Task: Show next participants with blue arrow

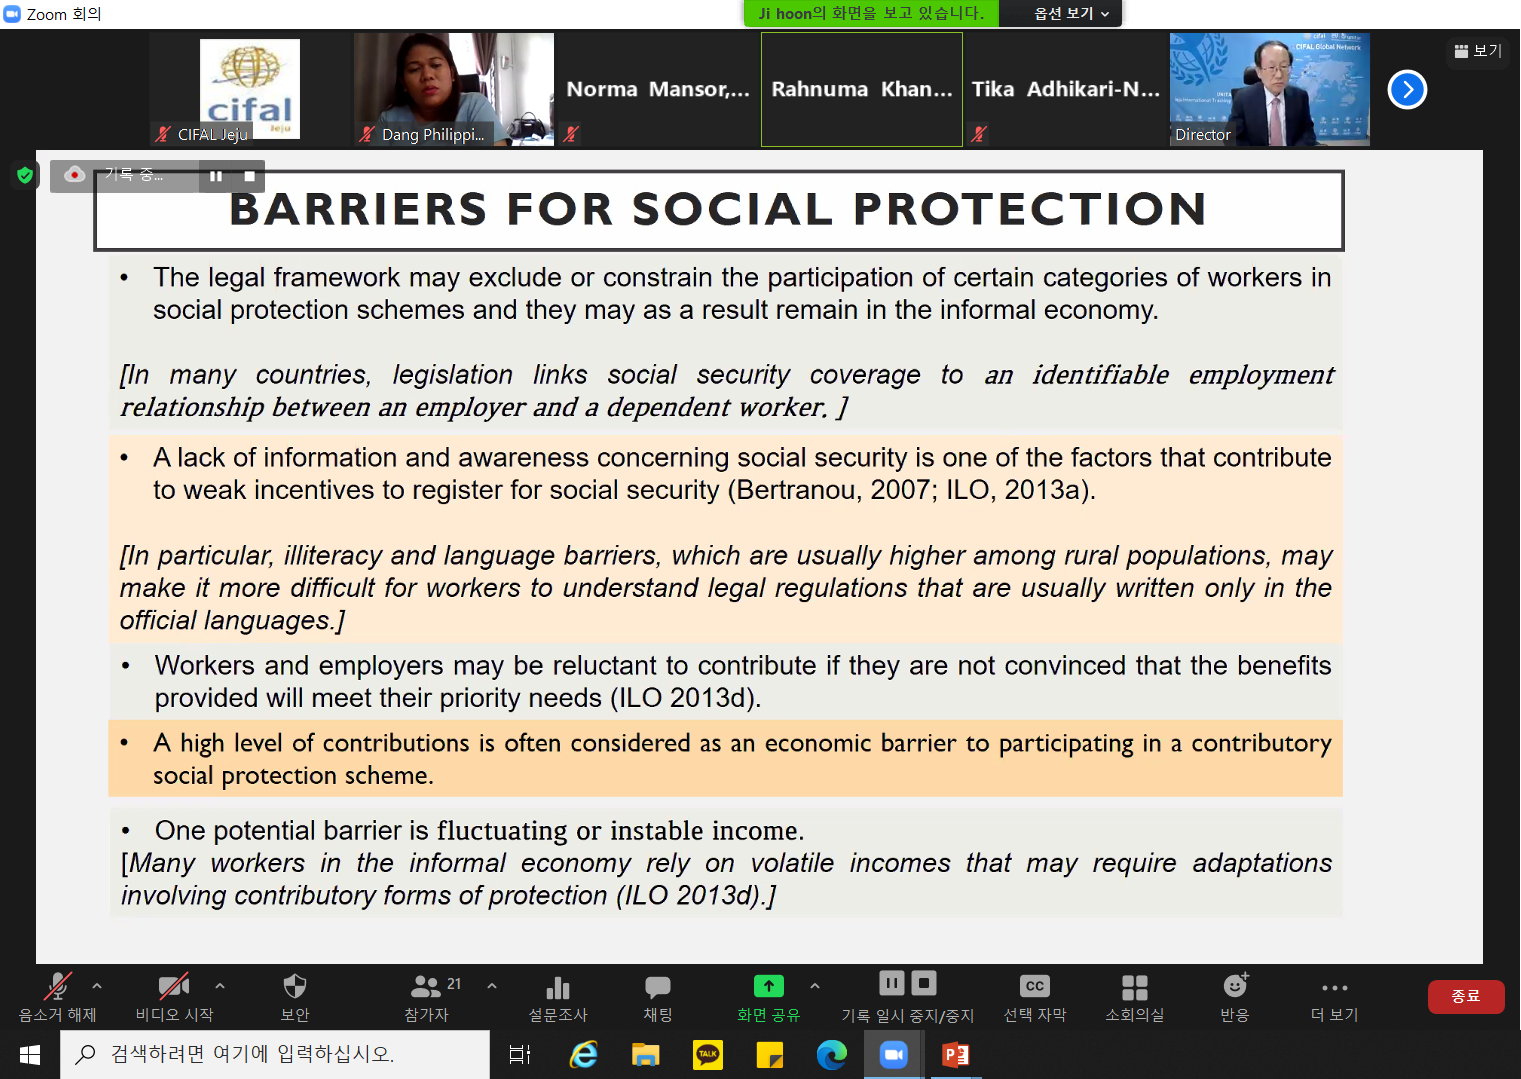Action: [x=1407, y=90]
